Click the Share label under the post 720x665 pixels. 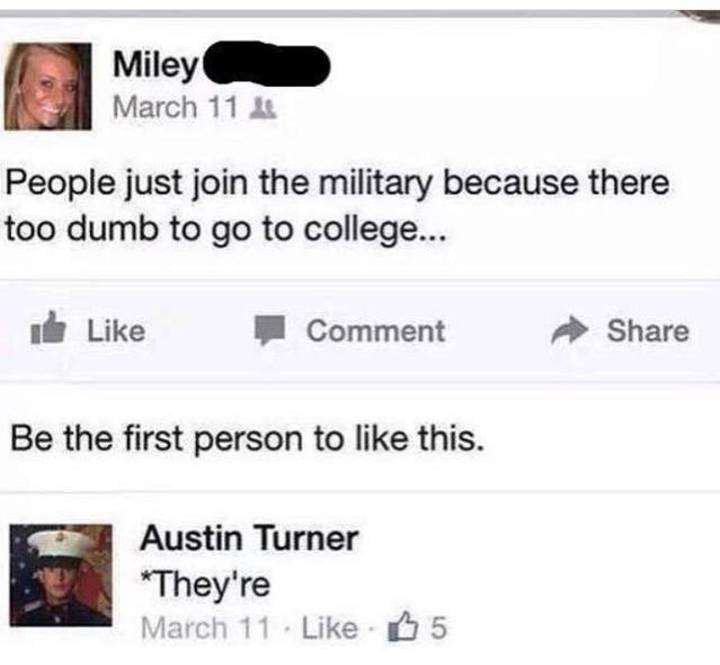(648, 331)
